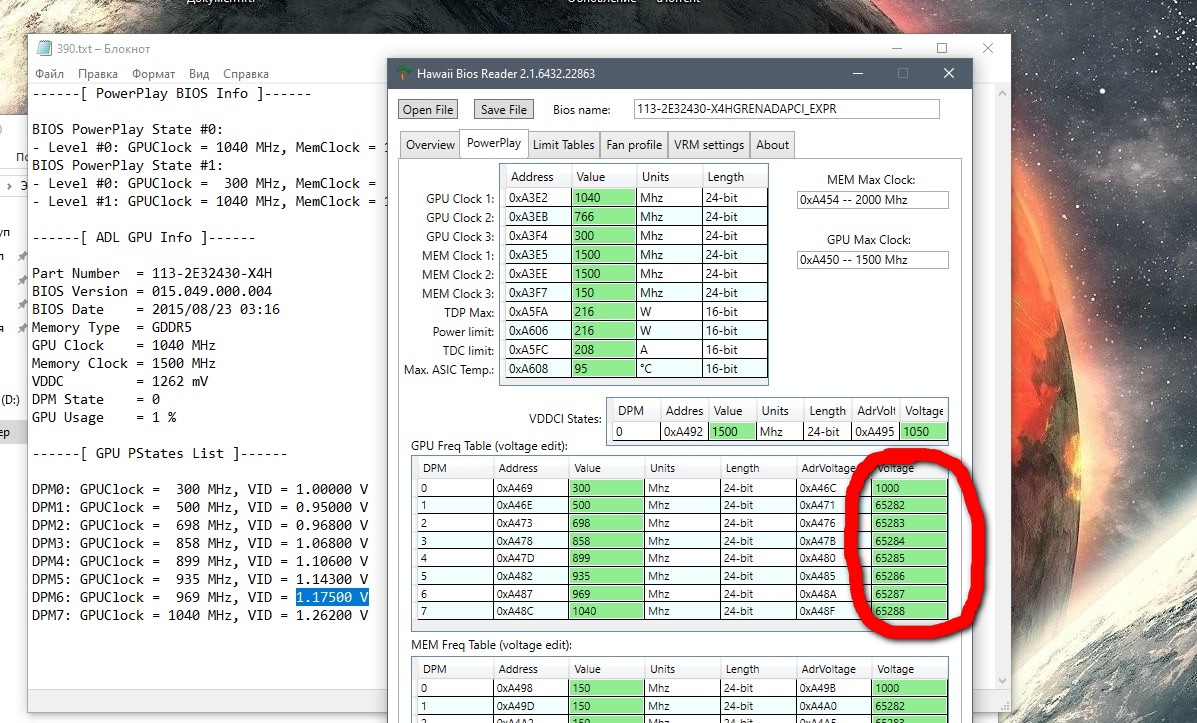Click highlighted 1.17500 V text in Notepad
Viewport: 1197px width, 723px height.
[x=332, y=597]
